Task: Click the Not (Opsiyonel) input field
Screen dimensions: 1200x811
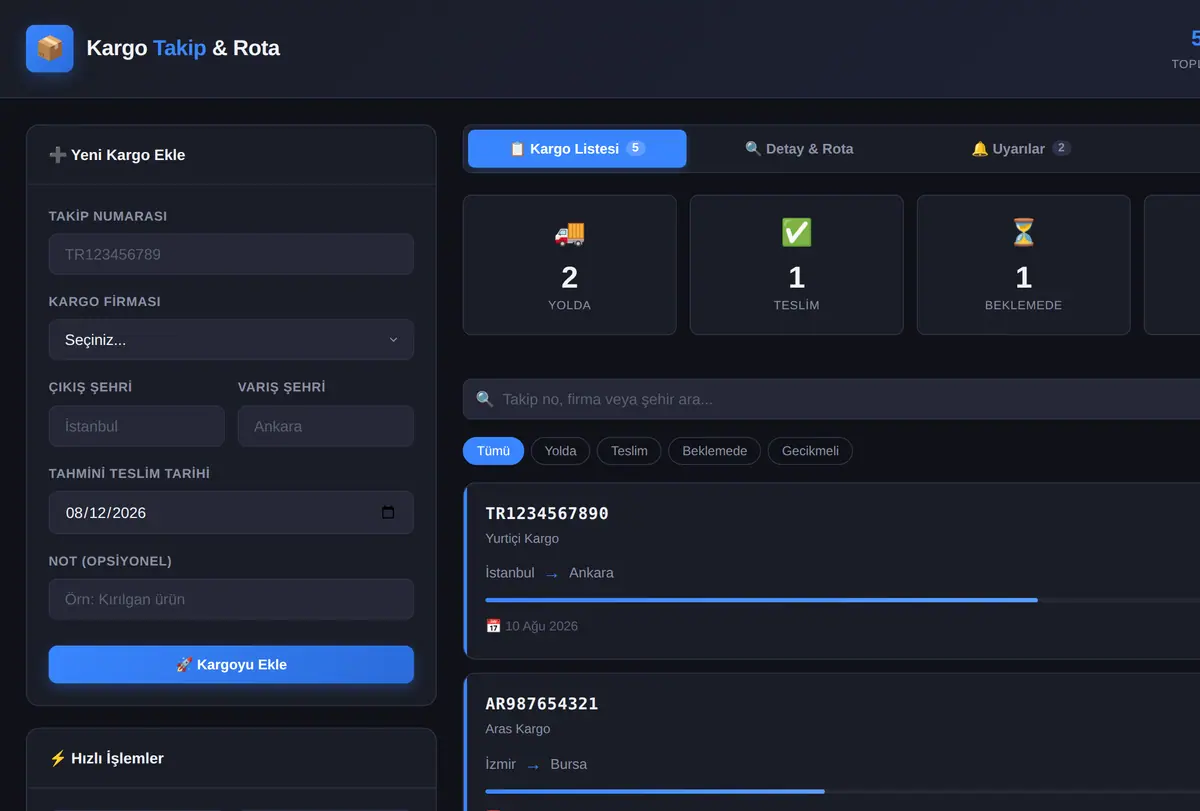Action: pos(231,599)
